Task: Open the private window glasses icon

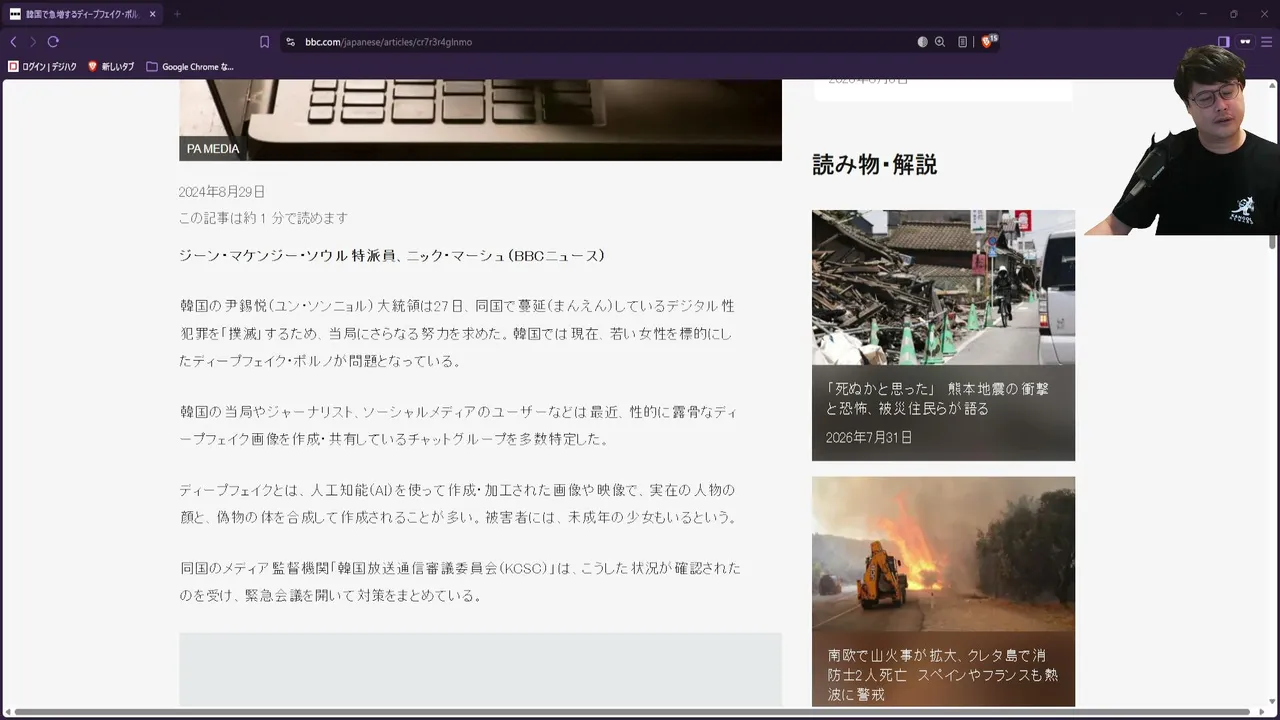Action: tap(1245, 42)
